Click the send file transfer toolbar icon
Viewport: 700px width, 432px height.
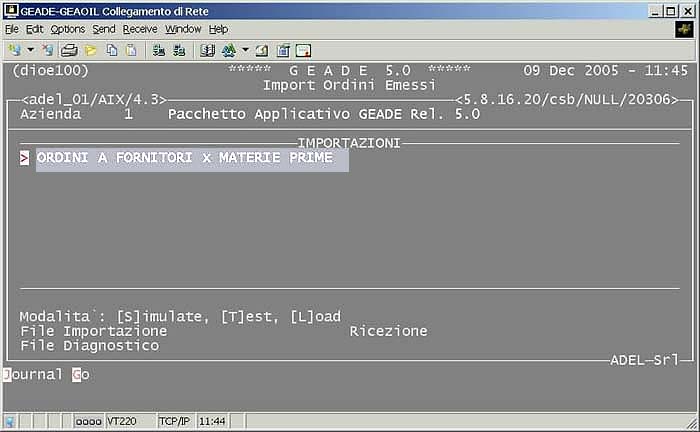159,49
